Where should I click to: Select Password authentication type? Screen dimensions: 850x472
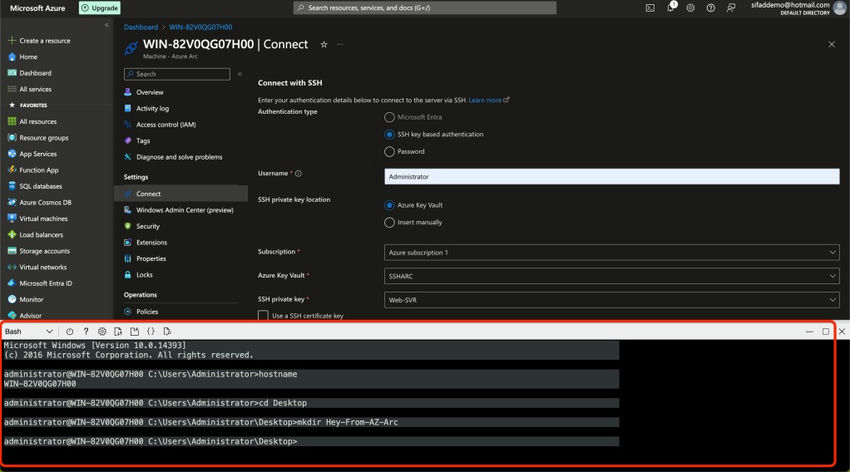tap(389, 152)
